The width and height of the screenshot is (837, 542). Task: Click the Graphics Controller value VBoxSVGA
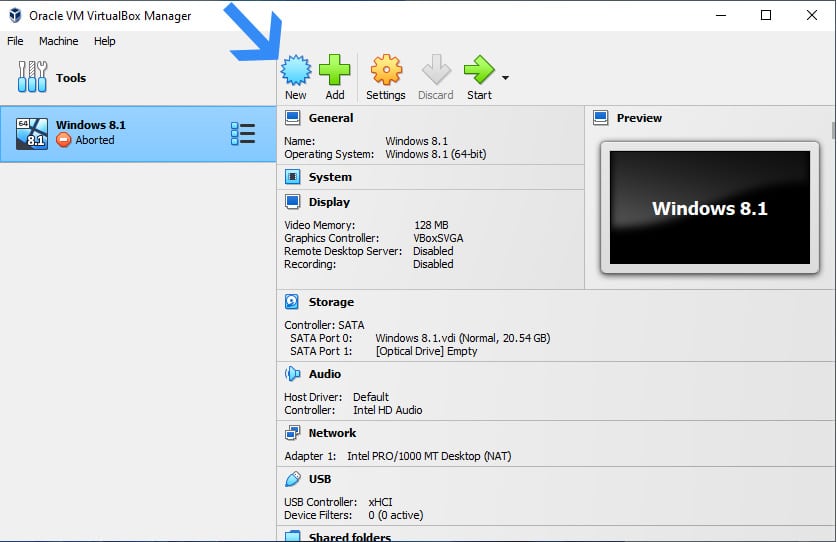tap(438, 238)
